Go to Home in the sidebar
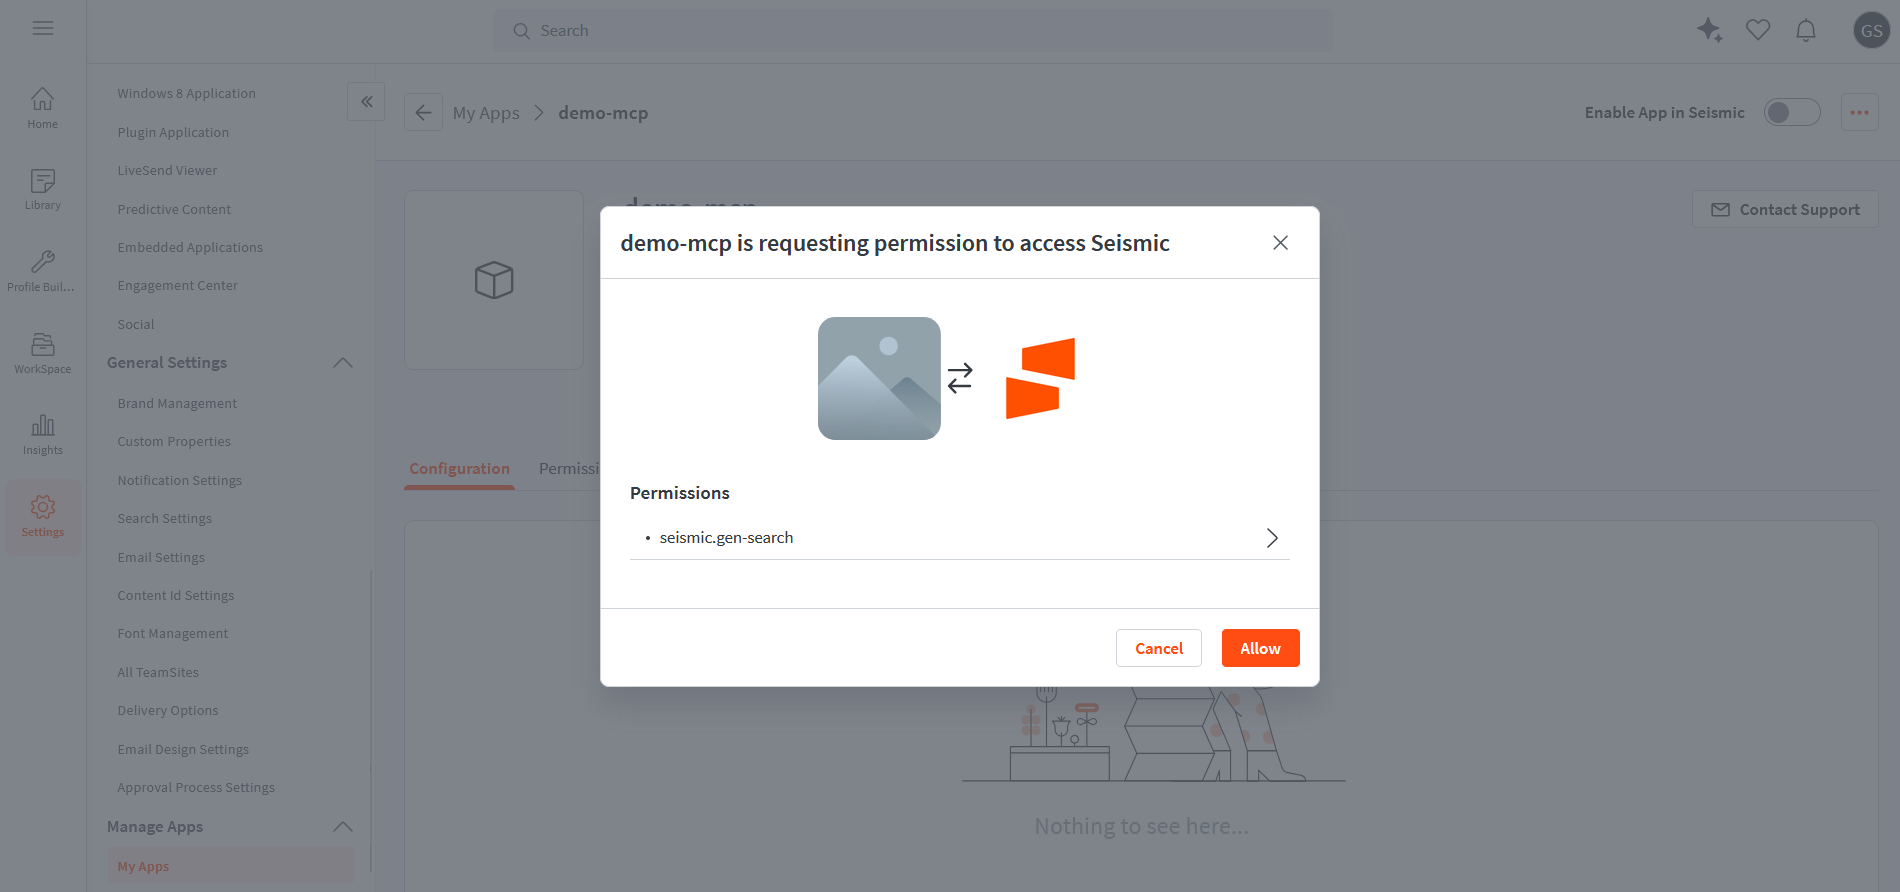 pos(43,108)
